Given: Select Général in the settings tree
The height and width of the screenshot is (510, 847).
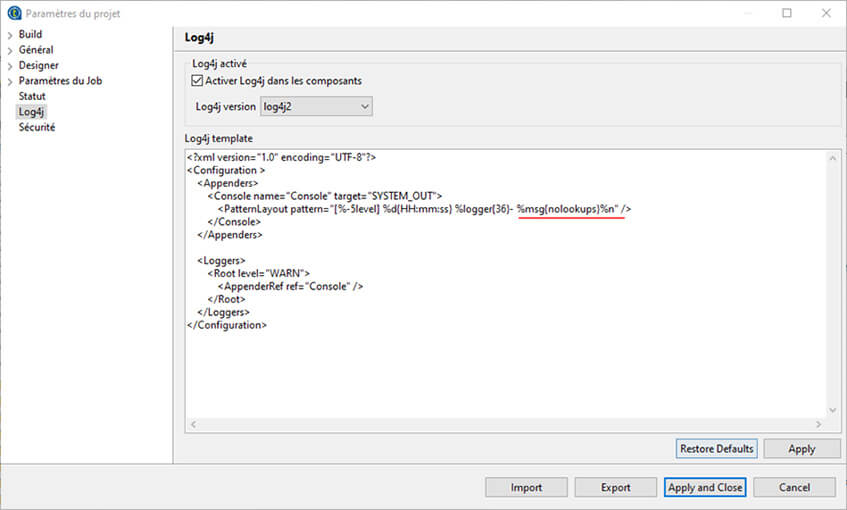Looking at the screenshot, I should coord(36,50).
